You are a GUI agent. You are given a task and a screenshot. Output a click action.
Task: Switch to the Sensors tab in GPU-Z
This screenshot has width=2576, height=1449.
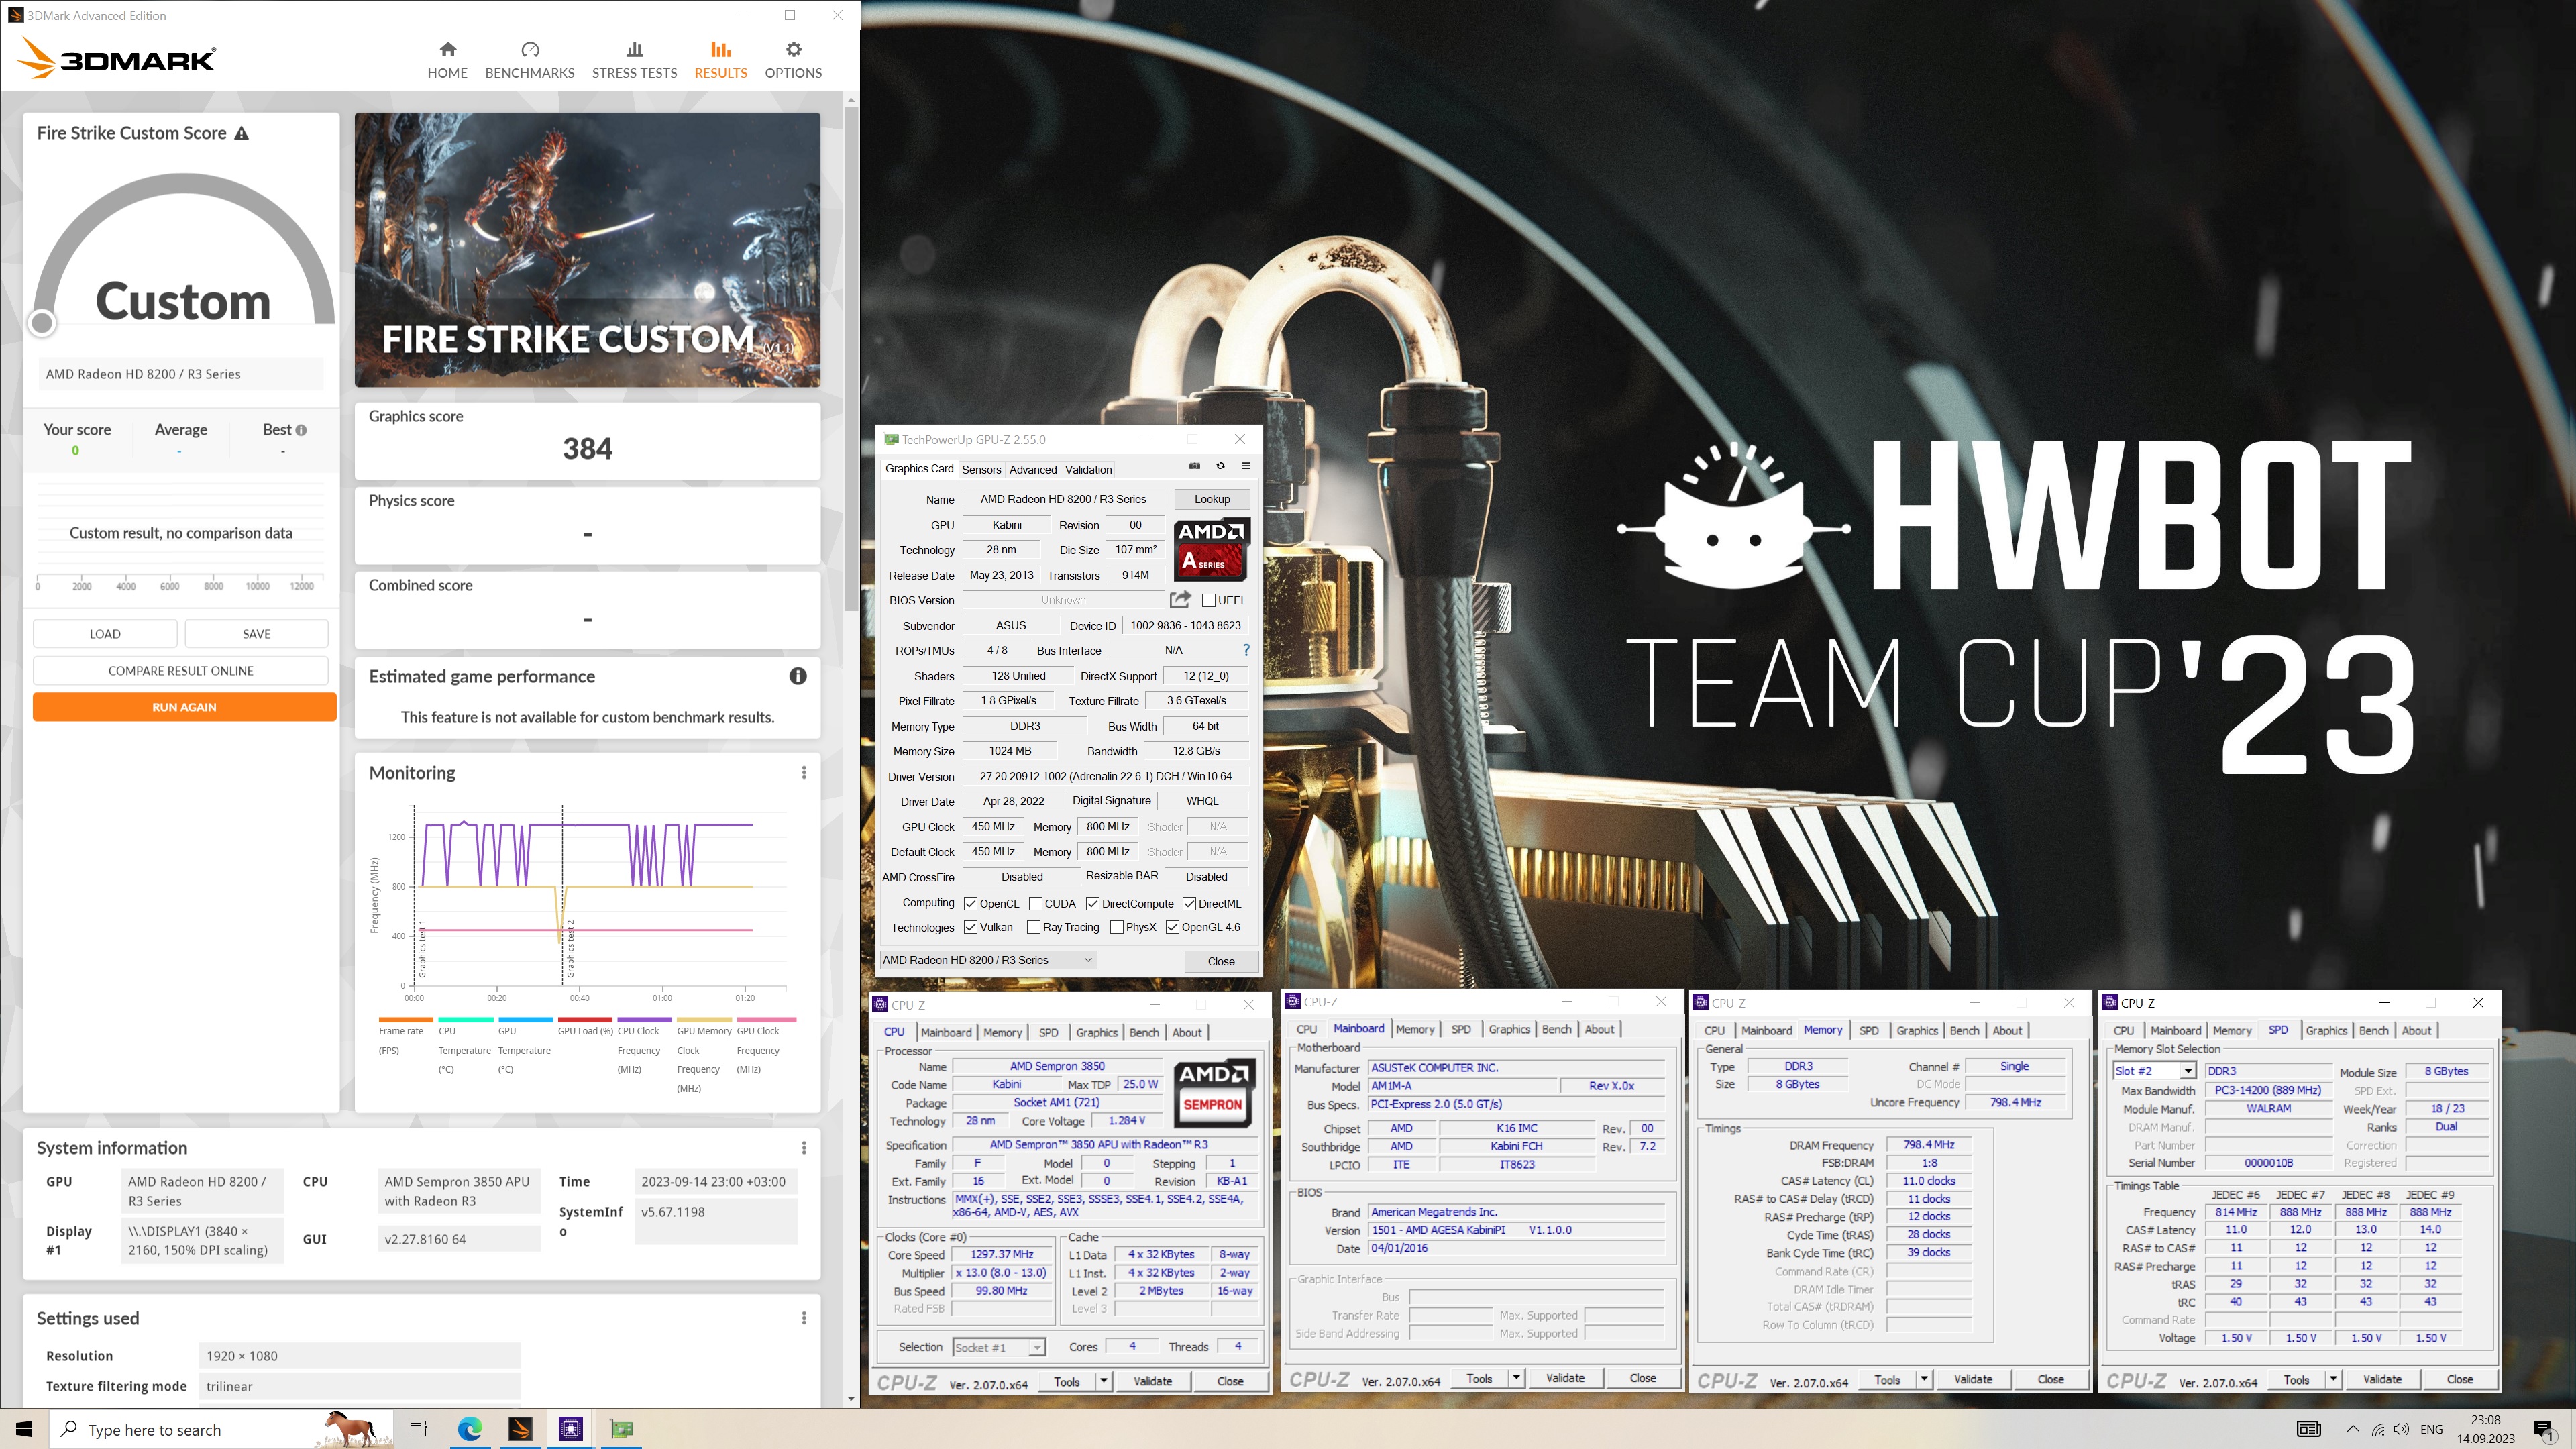(x=981, y=469)
